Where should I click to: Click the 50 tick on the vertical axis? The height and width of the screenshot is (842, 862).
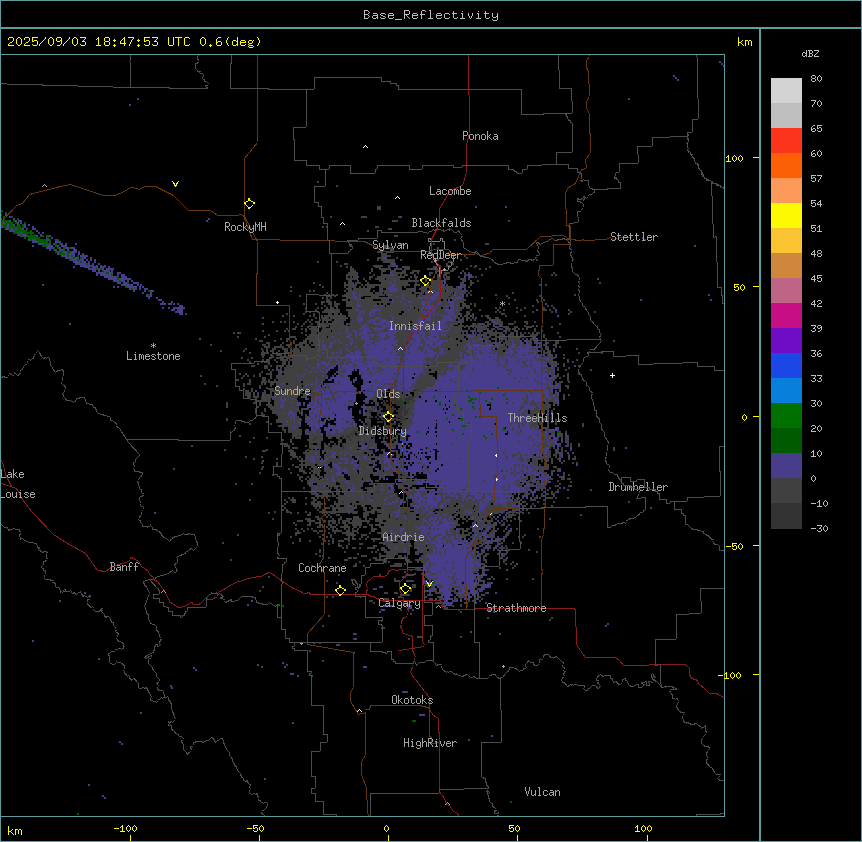pyautogui.click(x=739, y=287)
